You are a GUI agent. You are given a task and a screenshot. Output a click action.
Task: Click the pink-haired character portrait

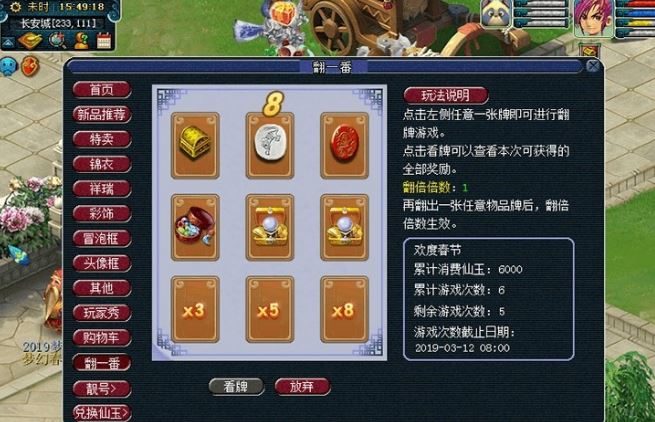[x=593, y=18]
